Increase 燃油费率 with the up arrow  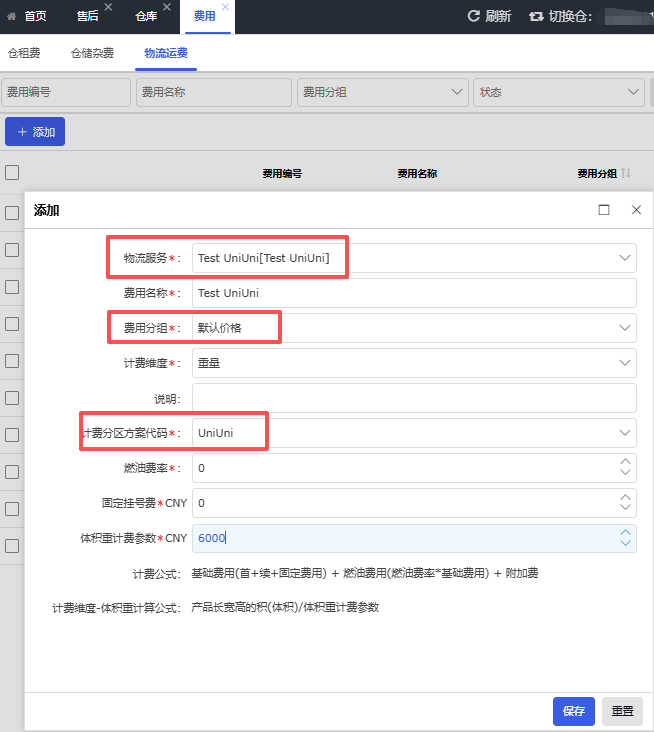pos(626,462)
